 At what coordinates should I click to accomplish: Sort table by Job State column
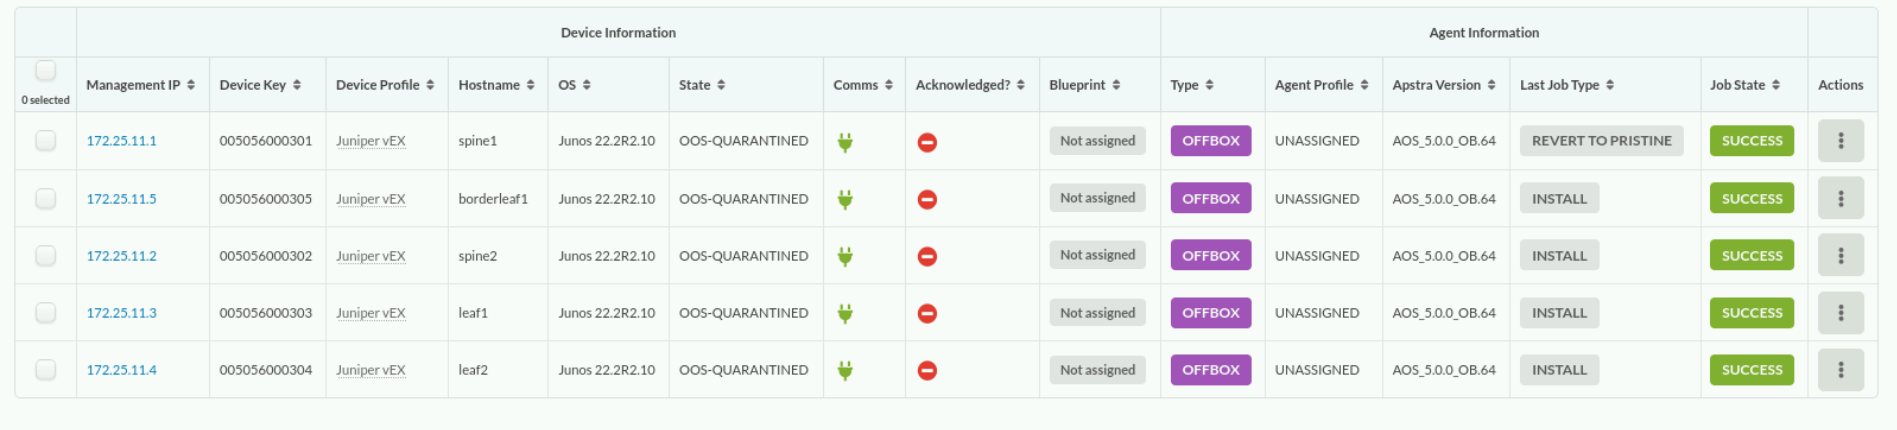pos(1745,85)
